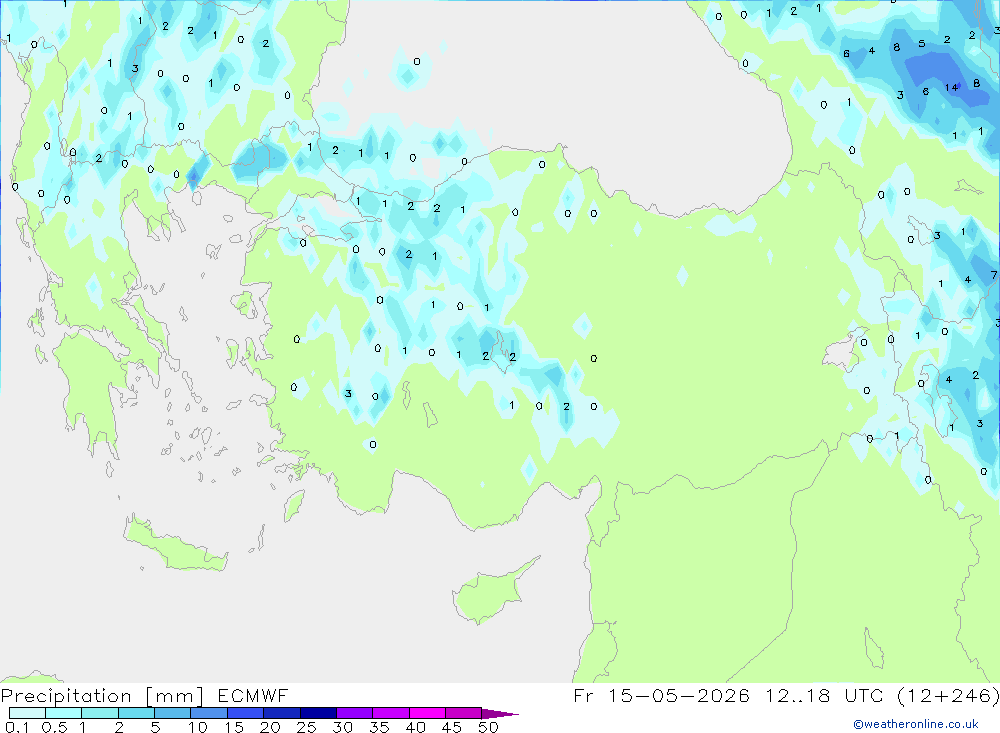
Task: Click the '14' precipitation value on map
Action: [952, 87]
